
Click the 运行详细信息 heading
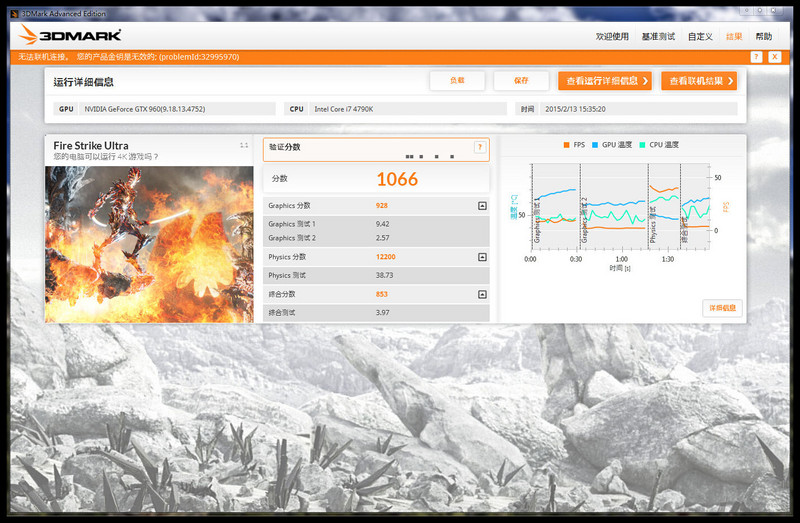(x=84, y=82)
